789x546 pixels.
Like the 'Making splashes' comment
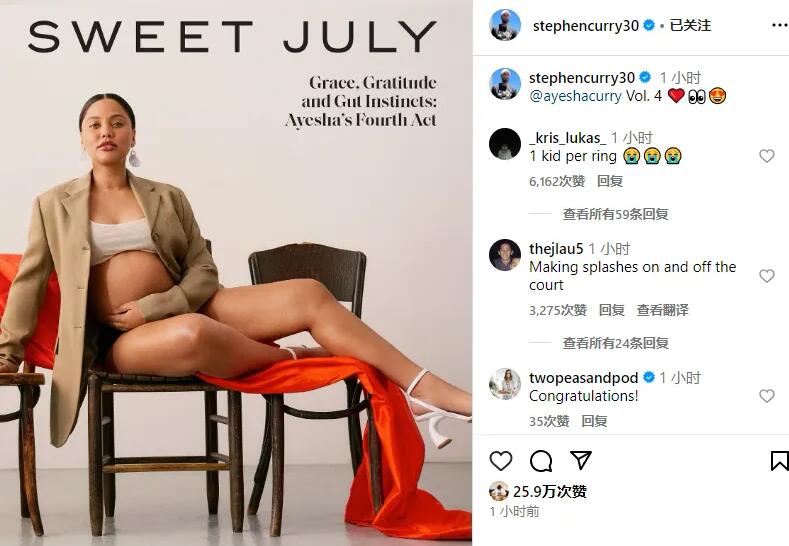pyautogui.click(x=766, y=276)
